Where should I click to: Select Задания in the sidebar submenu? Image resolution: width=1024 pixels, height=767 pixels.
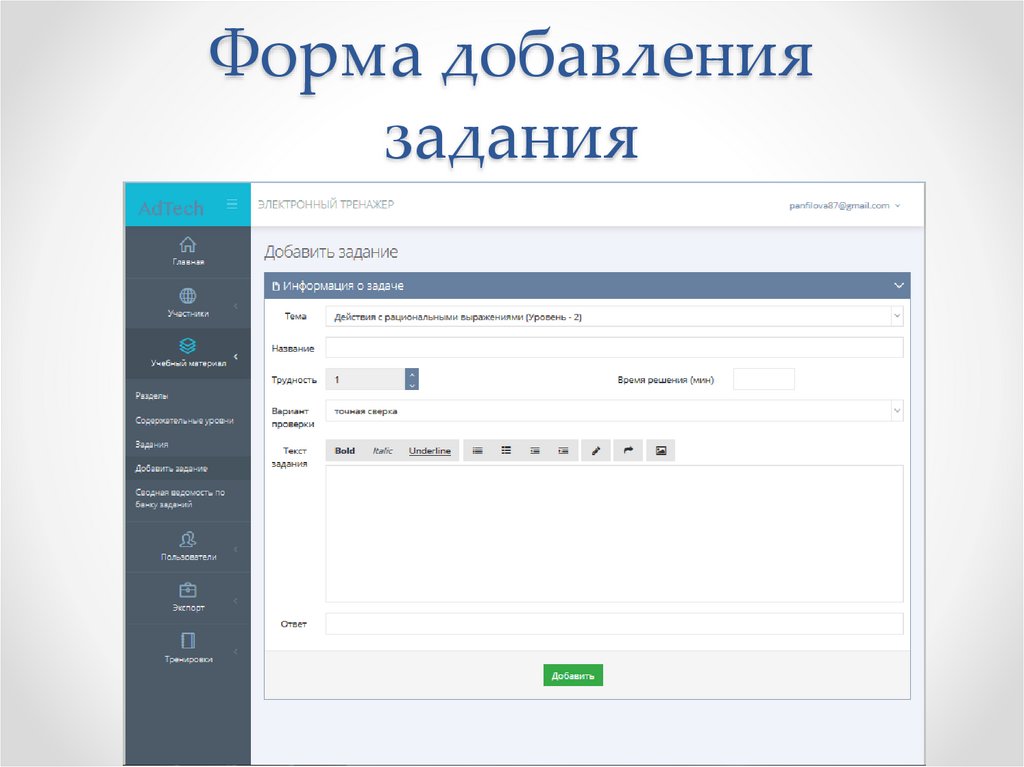point(152,444)
